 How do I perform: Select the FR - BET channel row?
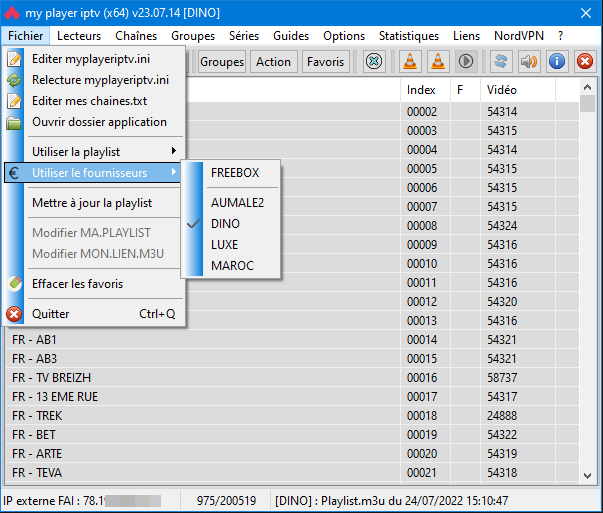click(x=292, y=435)
